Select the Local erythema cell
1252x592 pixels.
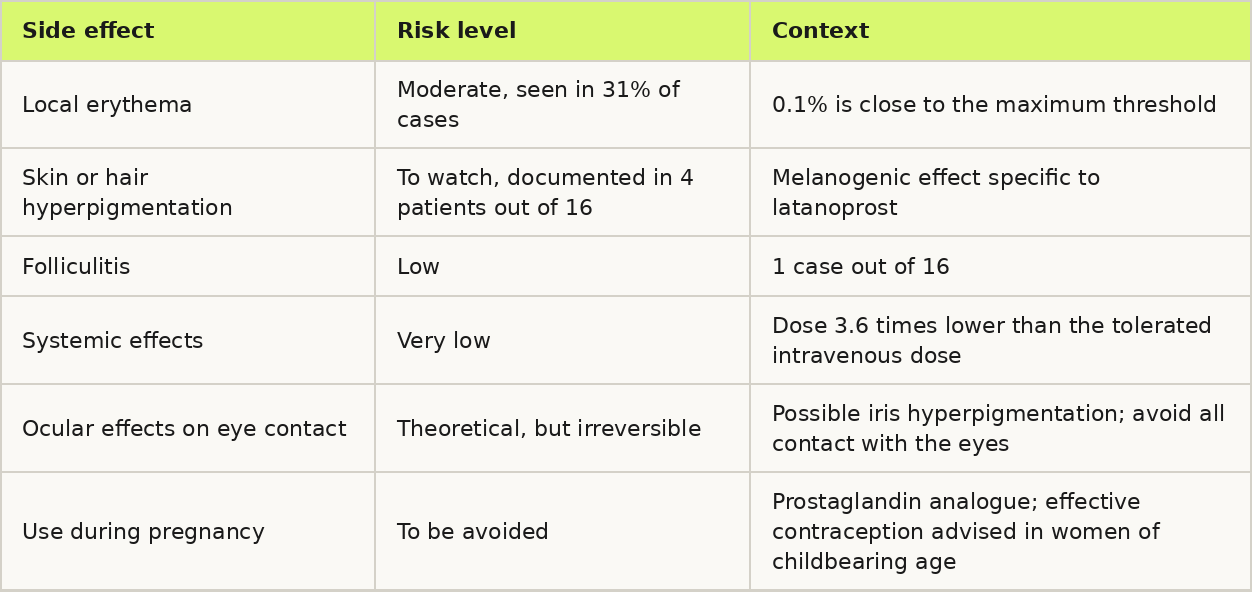click(x=188, y=105)
